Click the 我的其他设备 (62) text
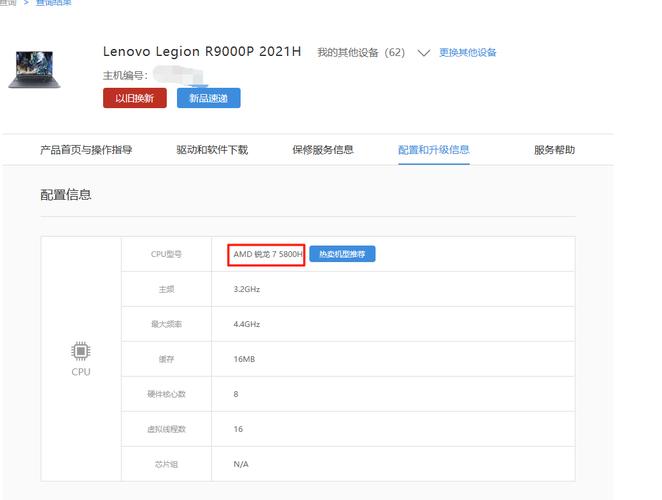Screen dimensions: 662x500 361,52
